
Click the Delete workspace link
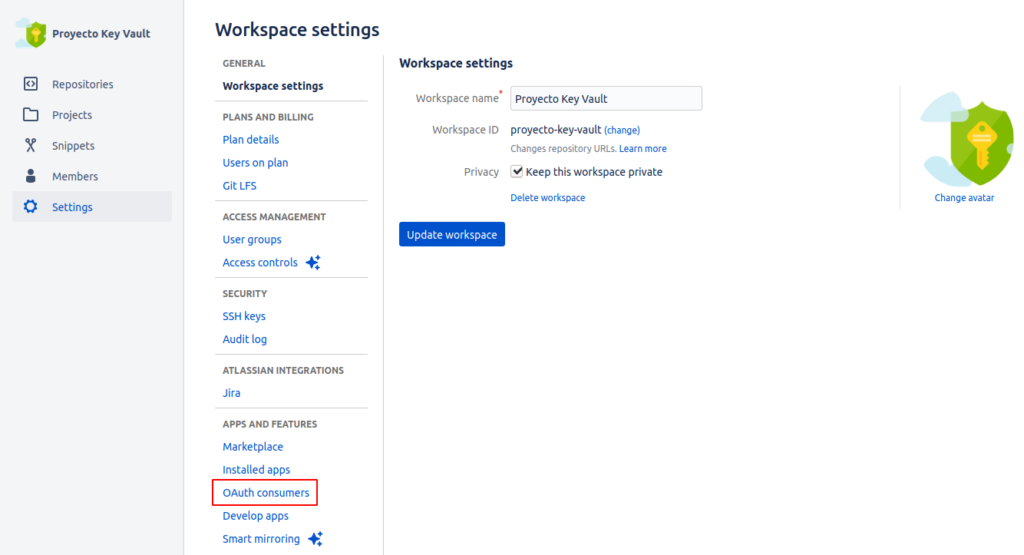[547, 197]
